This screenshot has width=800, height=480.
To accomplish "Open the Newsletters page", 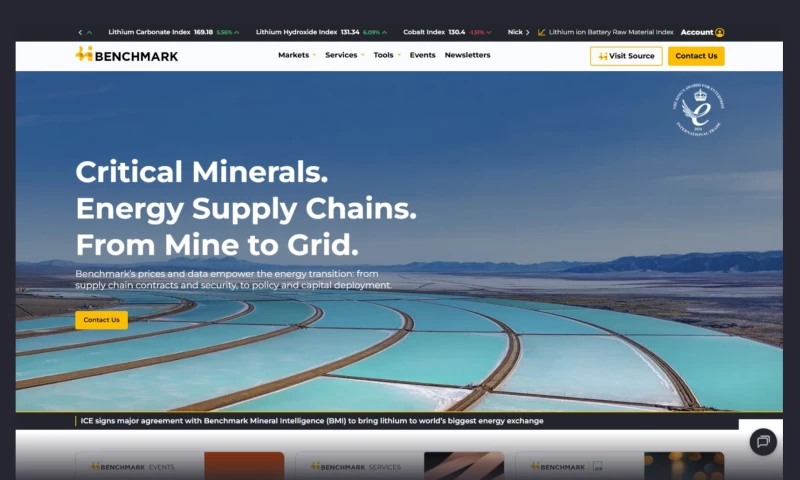I will coord(467,55).
